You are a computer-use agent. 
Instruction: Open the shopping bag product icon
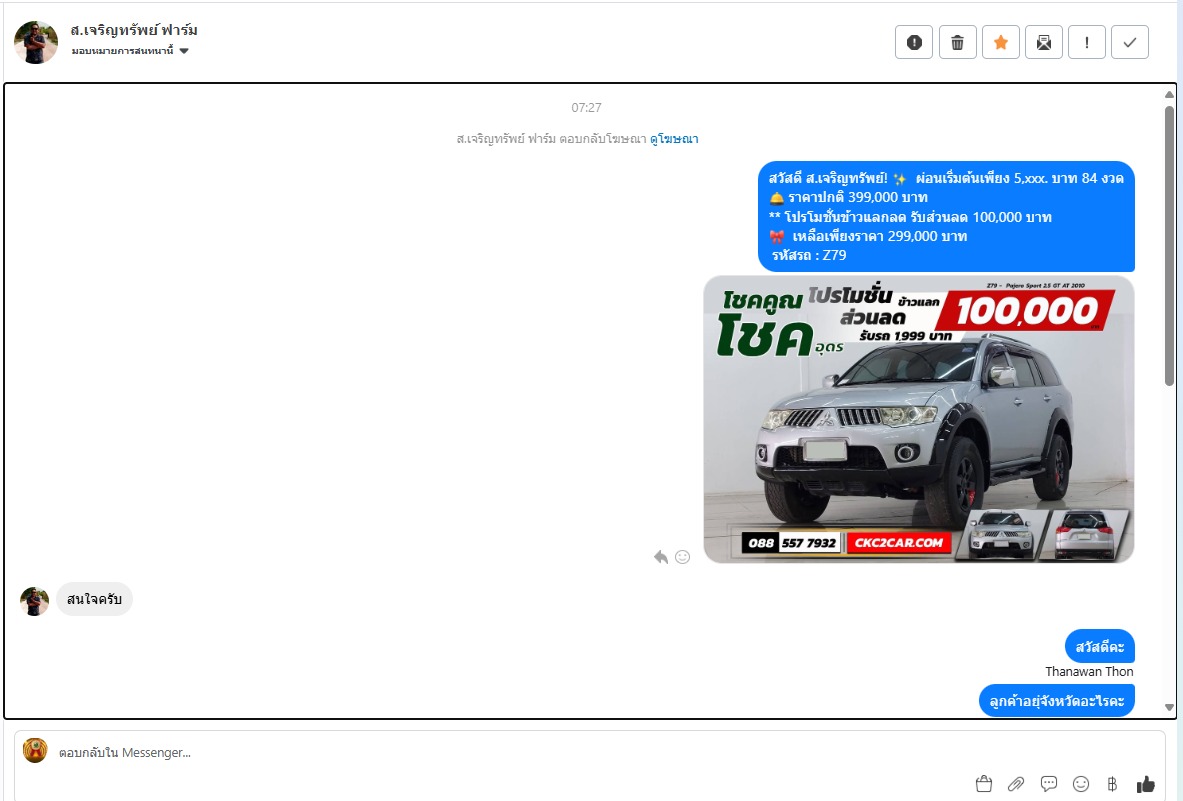tap(983, 783)
